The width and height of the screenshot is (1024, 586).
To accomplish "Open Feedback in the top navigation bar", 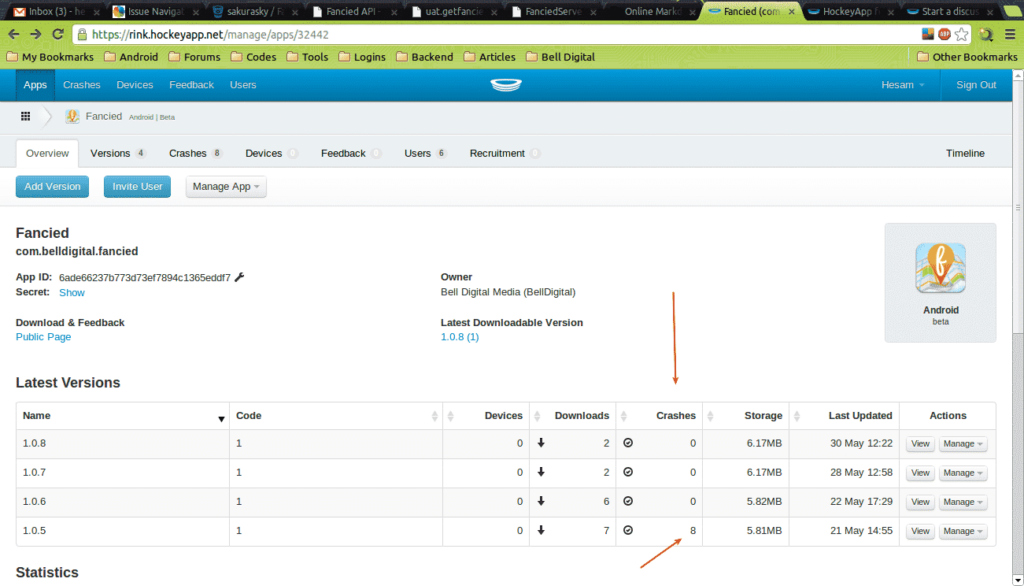I will point(191,85).
